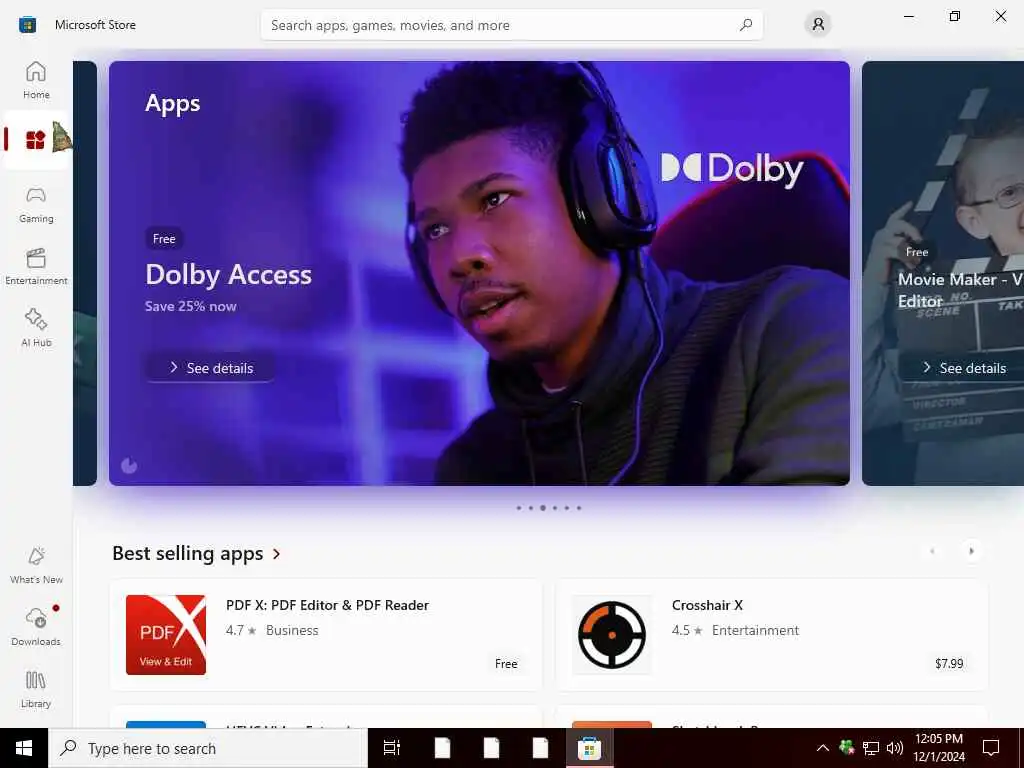Viewport: 1024px width, 768px height.
Task: Click the search magnifier icon
Action: 746,25
